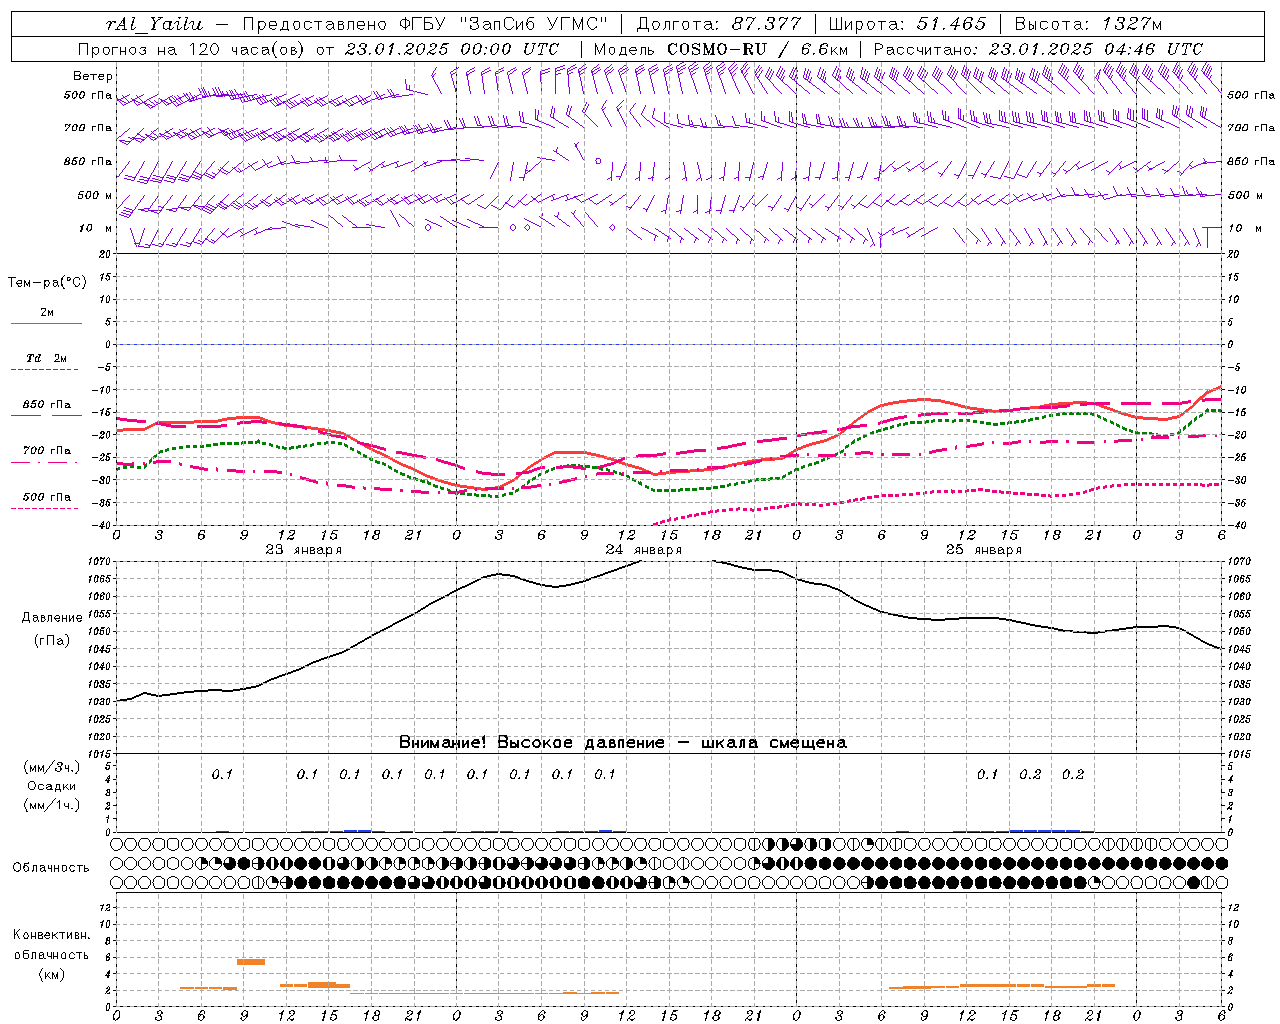
Task: Click the 850 гПа temperature legend line sample
Action: [46, 415]
